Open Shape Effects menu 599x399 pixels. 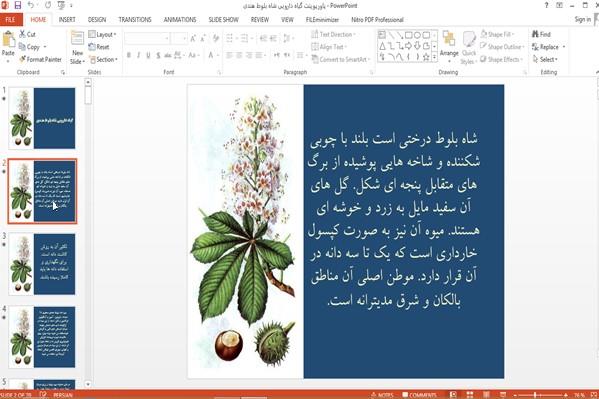click(x=501, y=59)
